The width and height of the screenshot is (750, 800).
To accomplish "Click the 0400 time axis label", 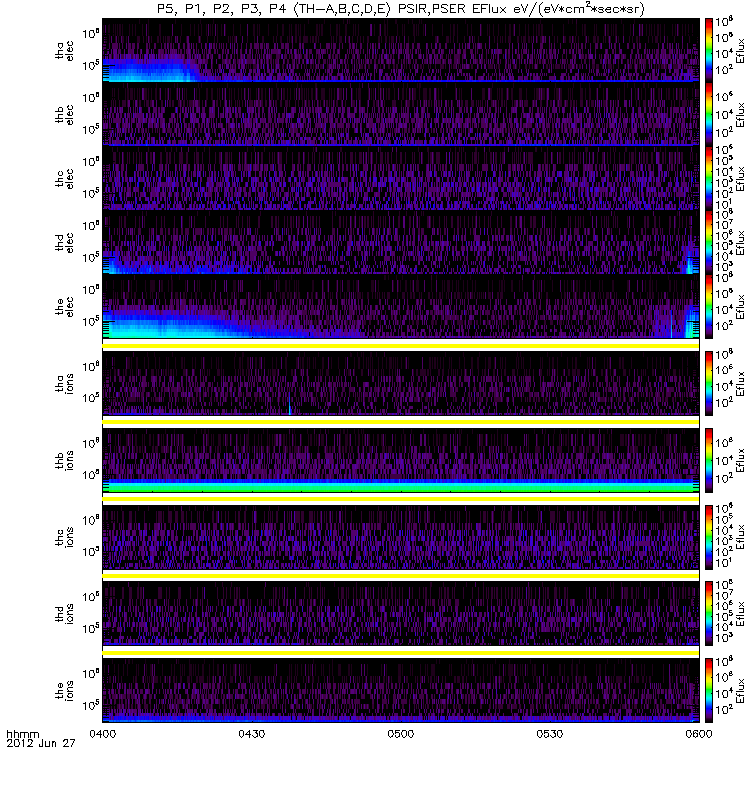I will tap(103, 734).
